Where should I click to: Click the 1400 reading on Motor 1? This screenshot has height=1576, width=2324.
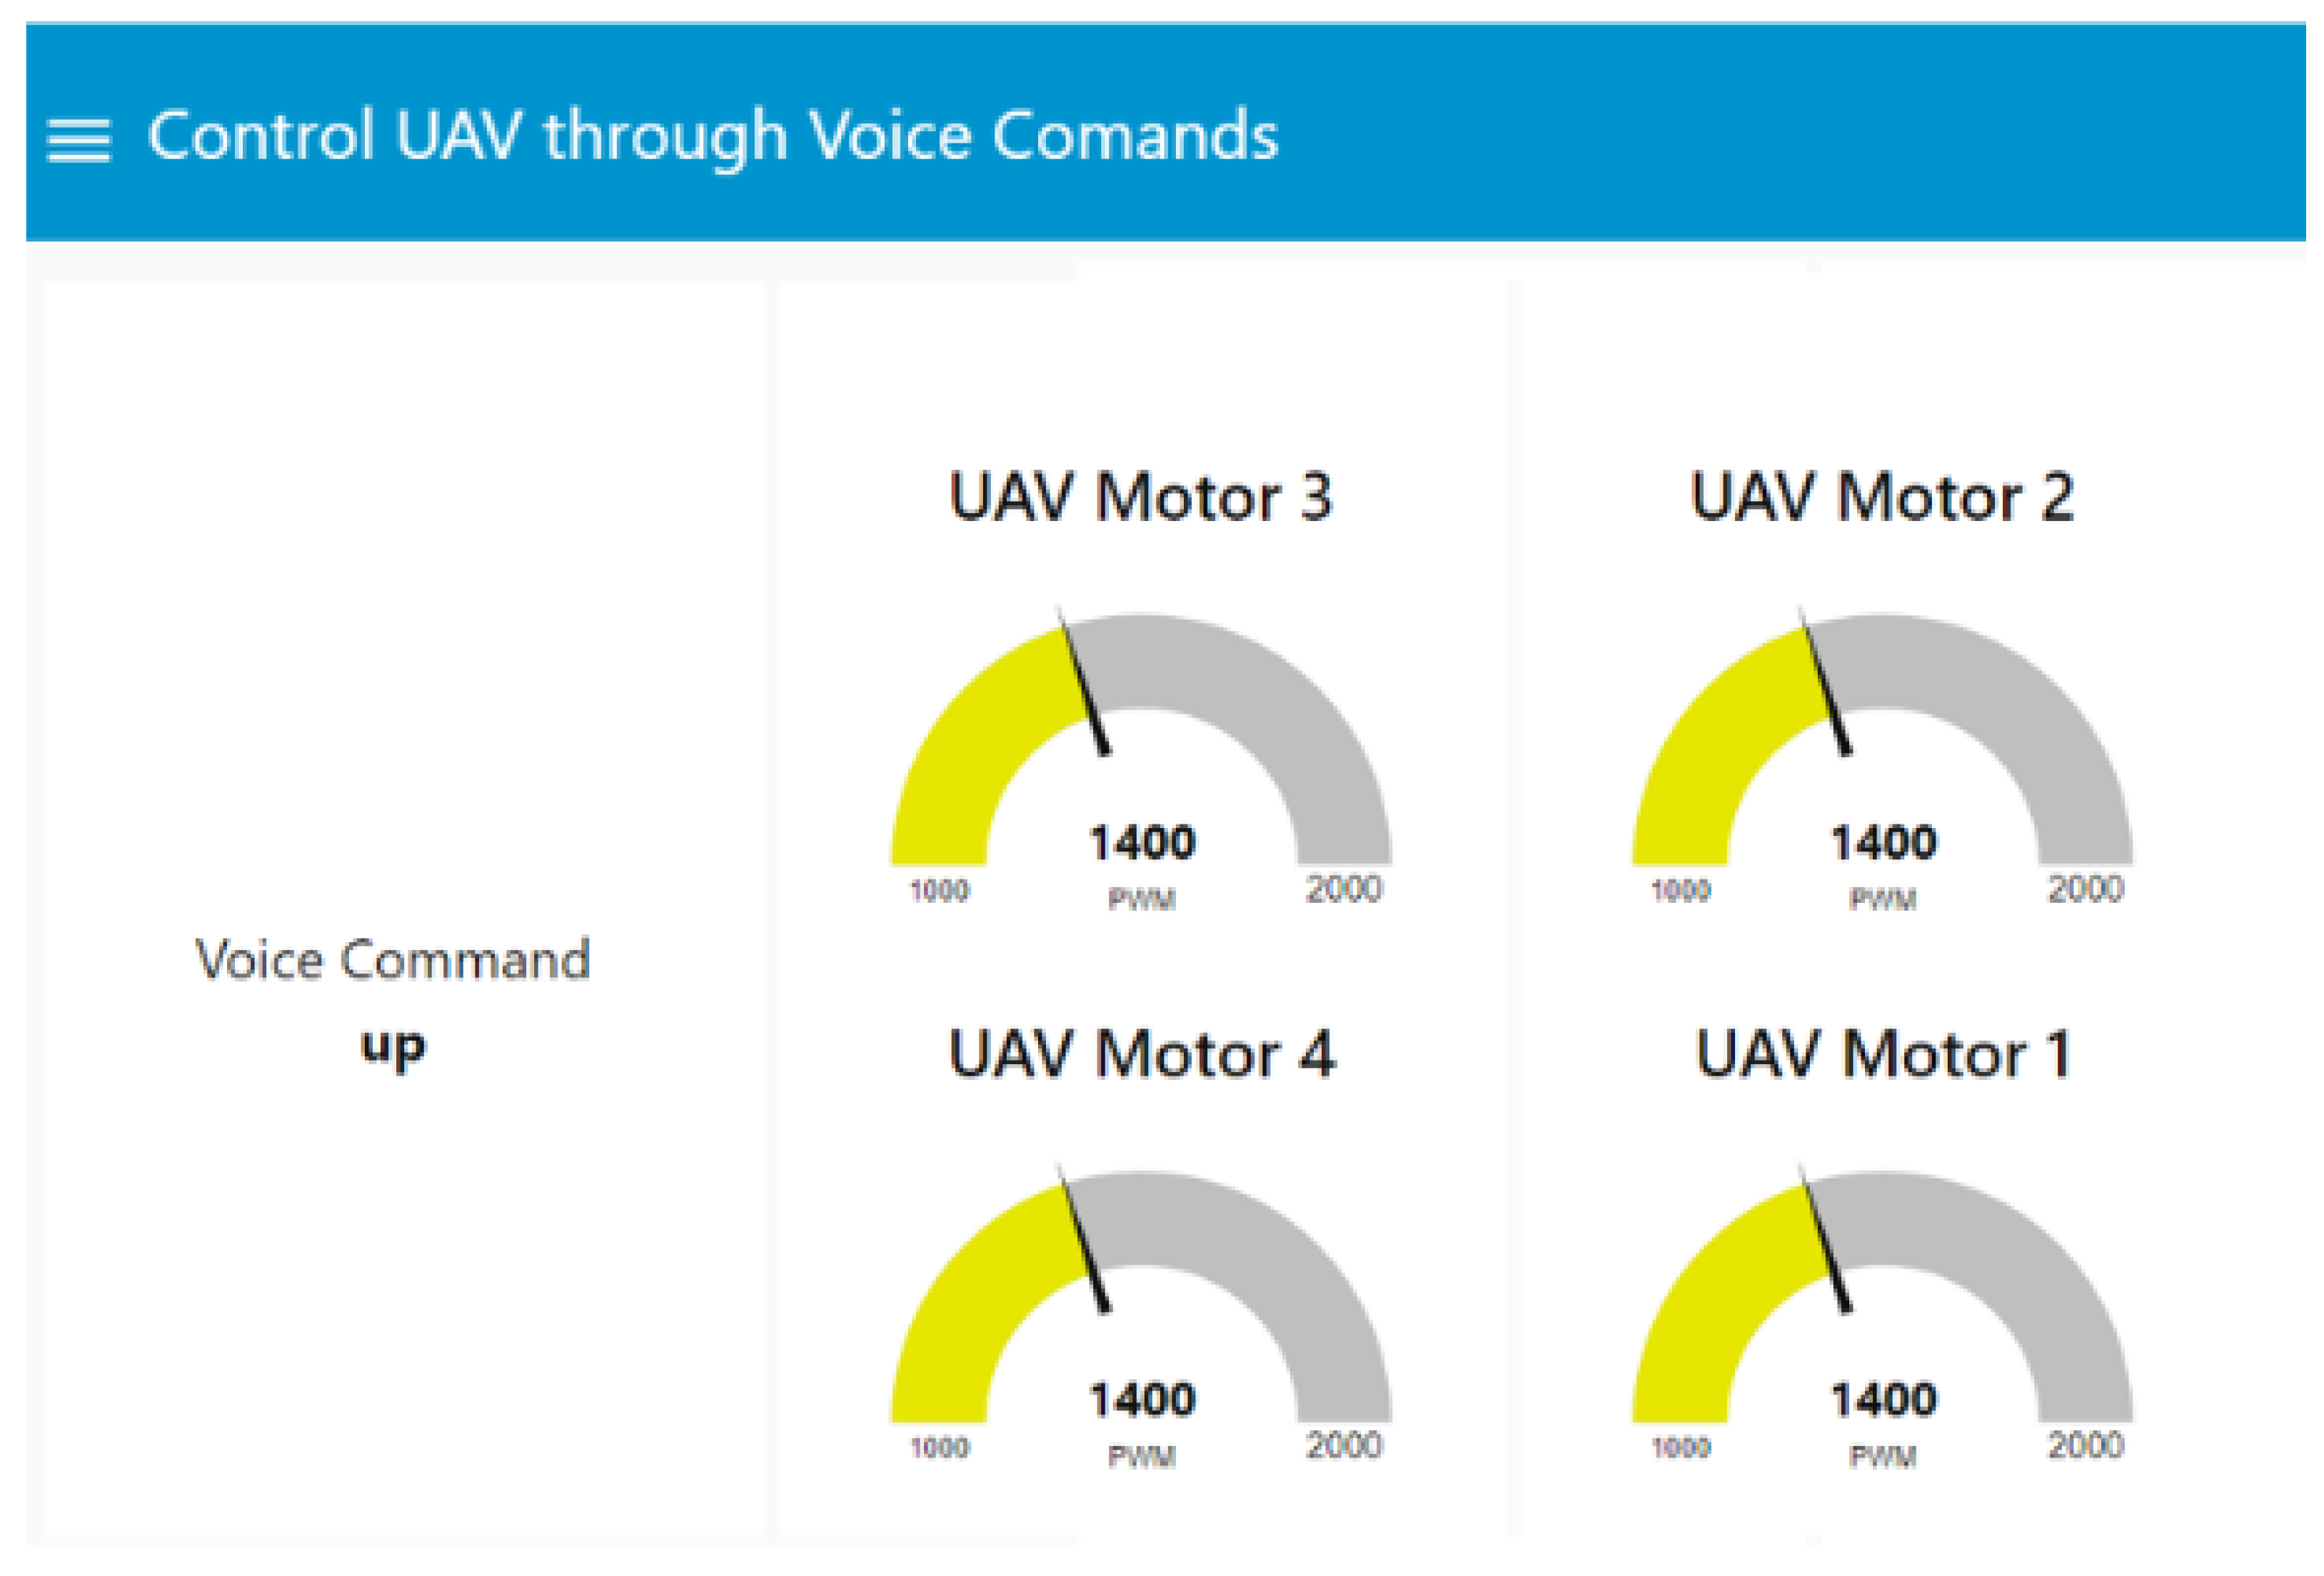coord(1883,1400)
